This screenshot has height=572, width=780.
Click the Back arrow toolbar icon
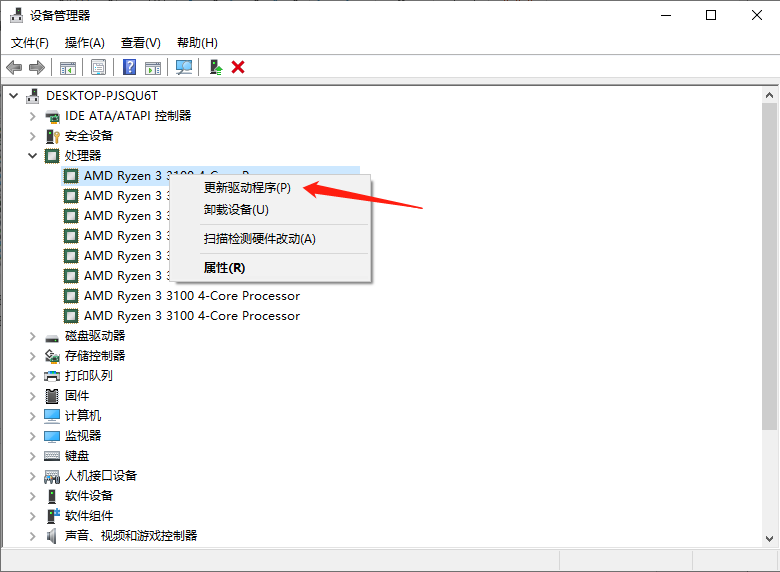click(x=14, y=67)
